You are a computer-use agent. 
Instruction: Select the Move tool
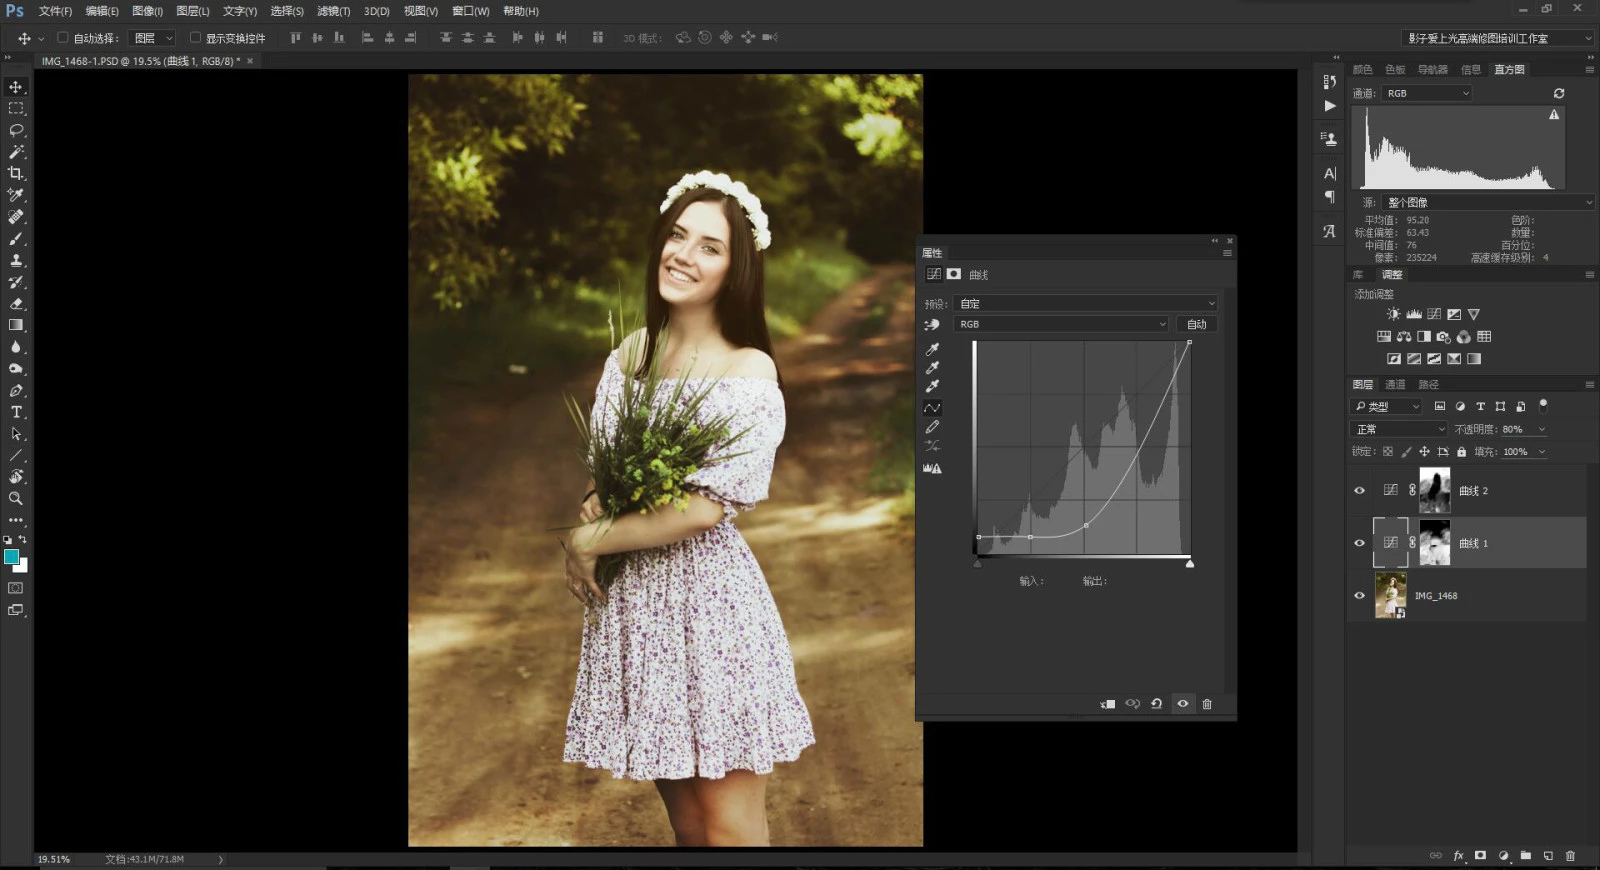pos(16,87)
